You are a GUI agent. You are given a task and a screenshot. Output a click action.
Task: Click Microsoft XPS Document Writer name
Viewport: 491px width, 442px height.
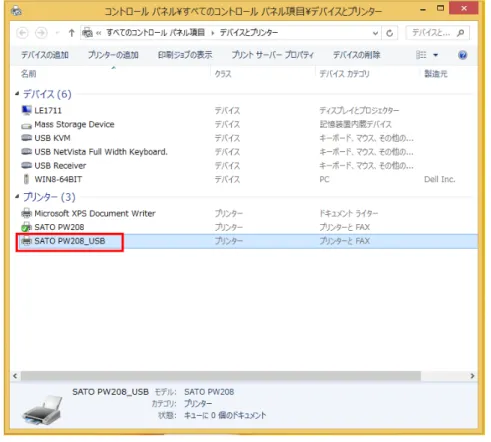tap(95, 213)
